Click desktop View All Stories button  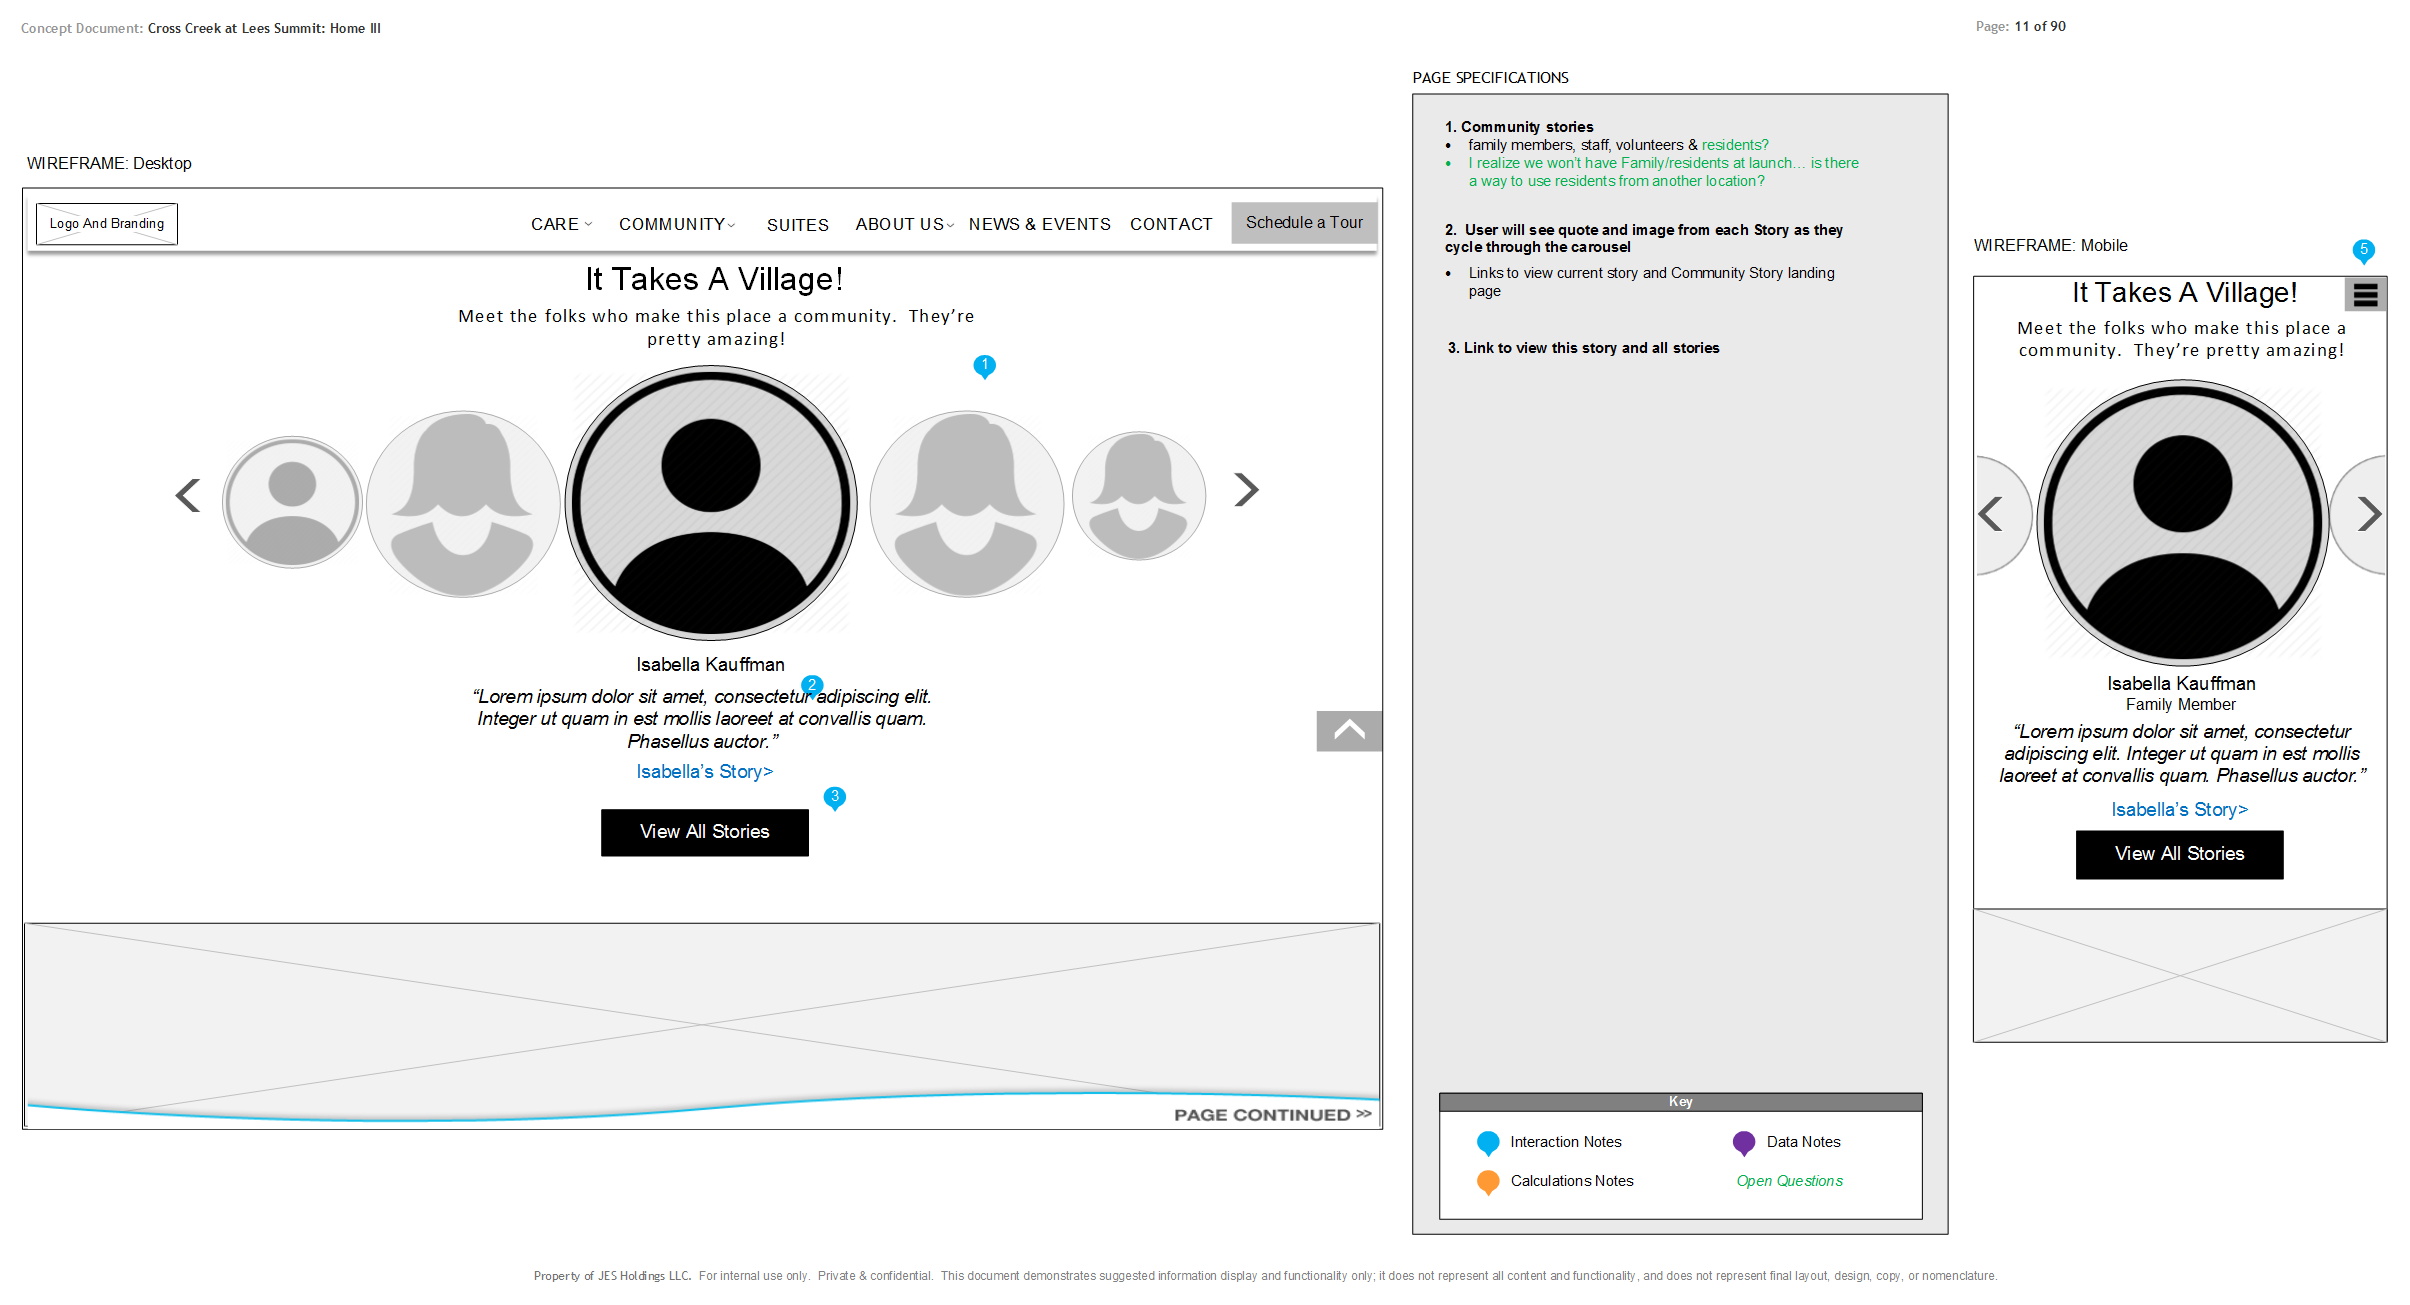pos(704,832)
